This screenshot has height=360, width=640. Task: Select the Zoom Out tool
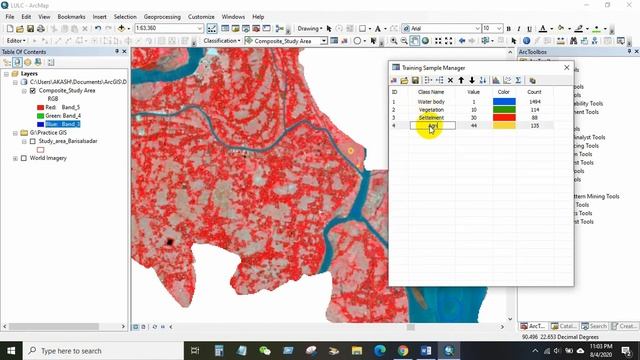(404, 41)
